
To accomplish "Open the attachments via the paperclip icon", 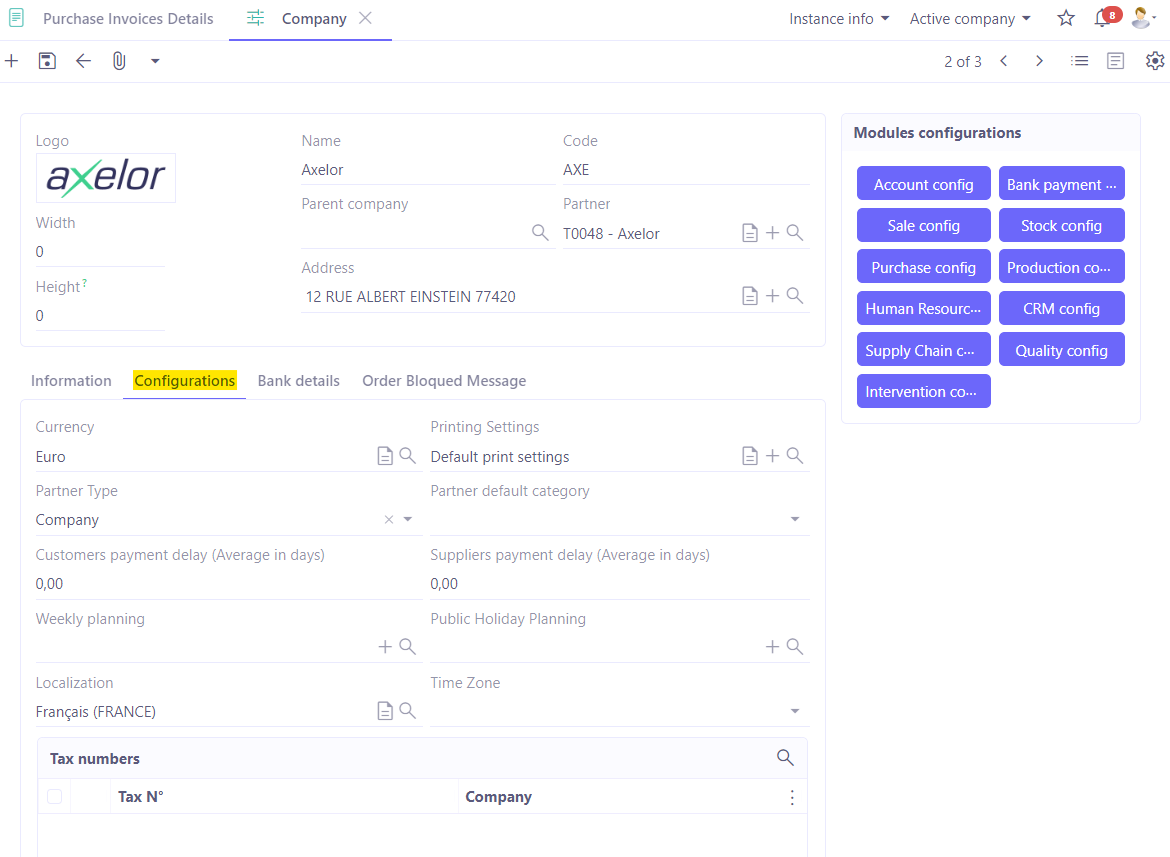I will (x=119, y=61).
